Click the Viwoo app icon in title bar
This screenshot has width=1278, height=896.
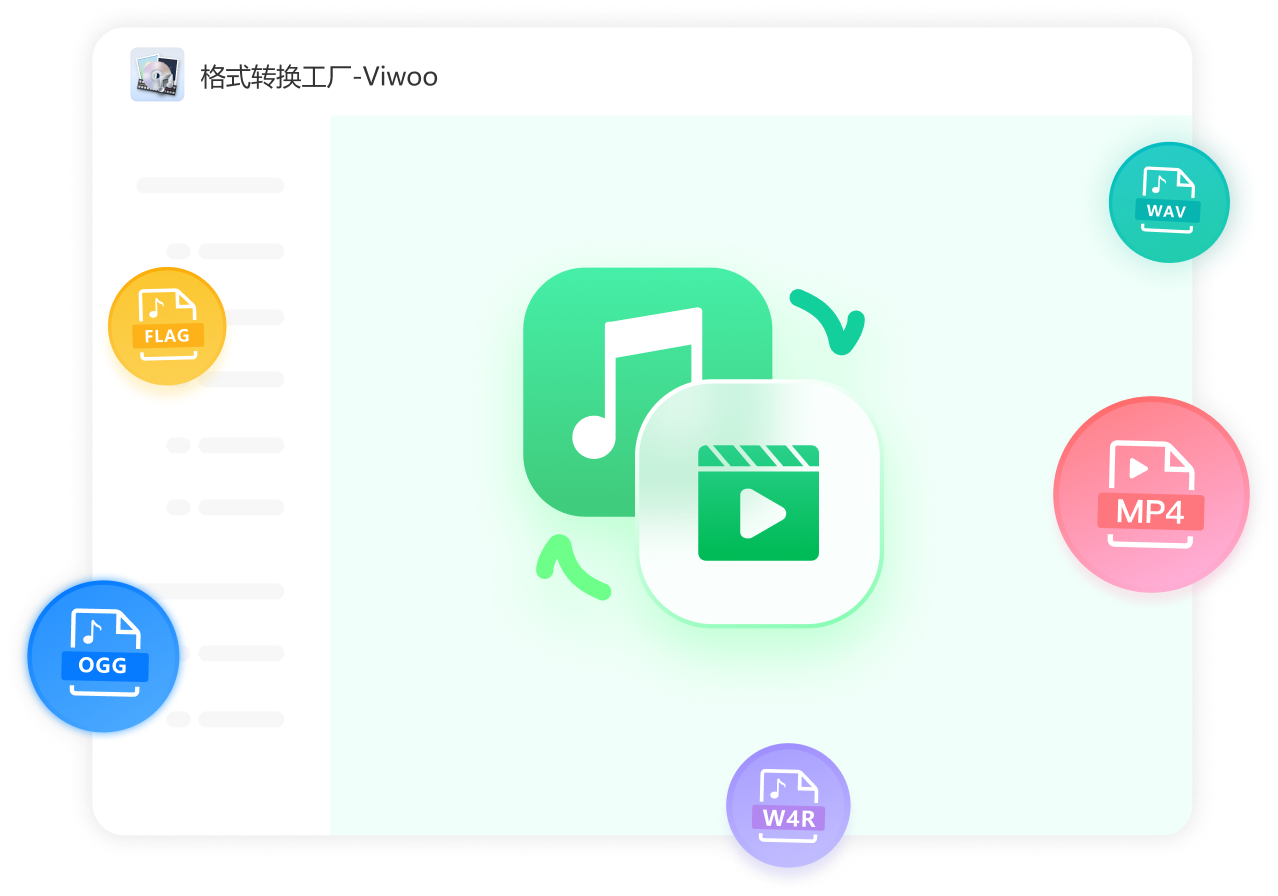coord(157,75)
